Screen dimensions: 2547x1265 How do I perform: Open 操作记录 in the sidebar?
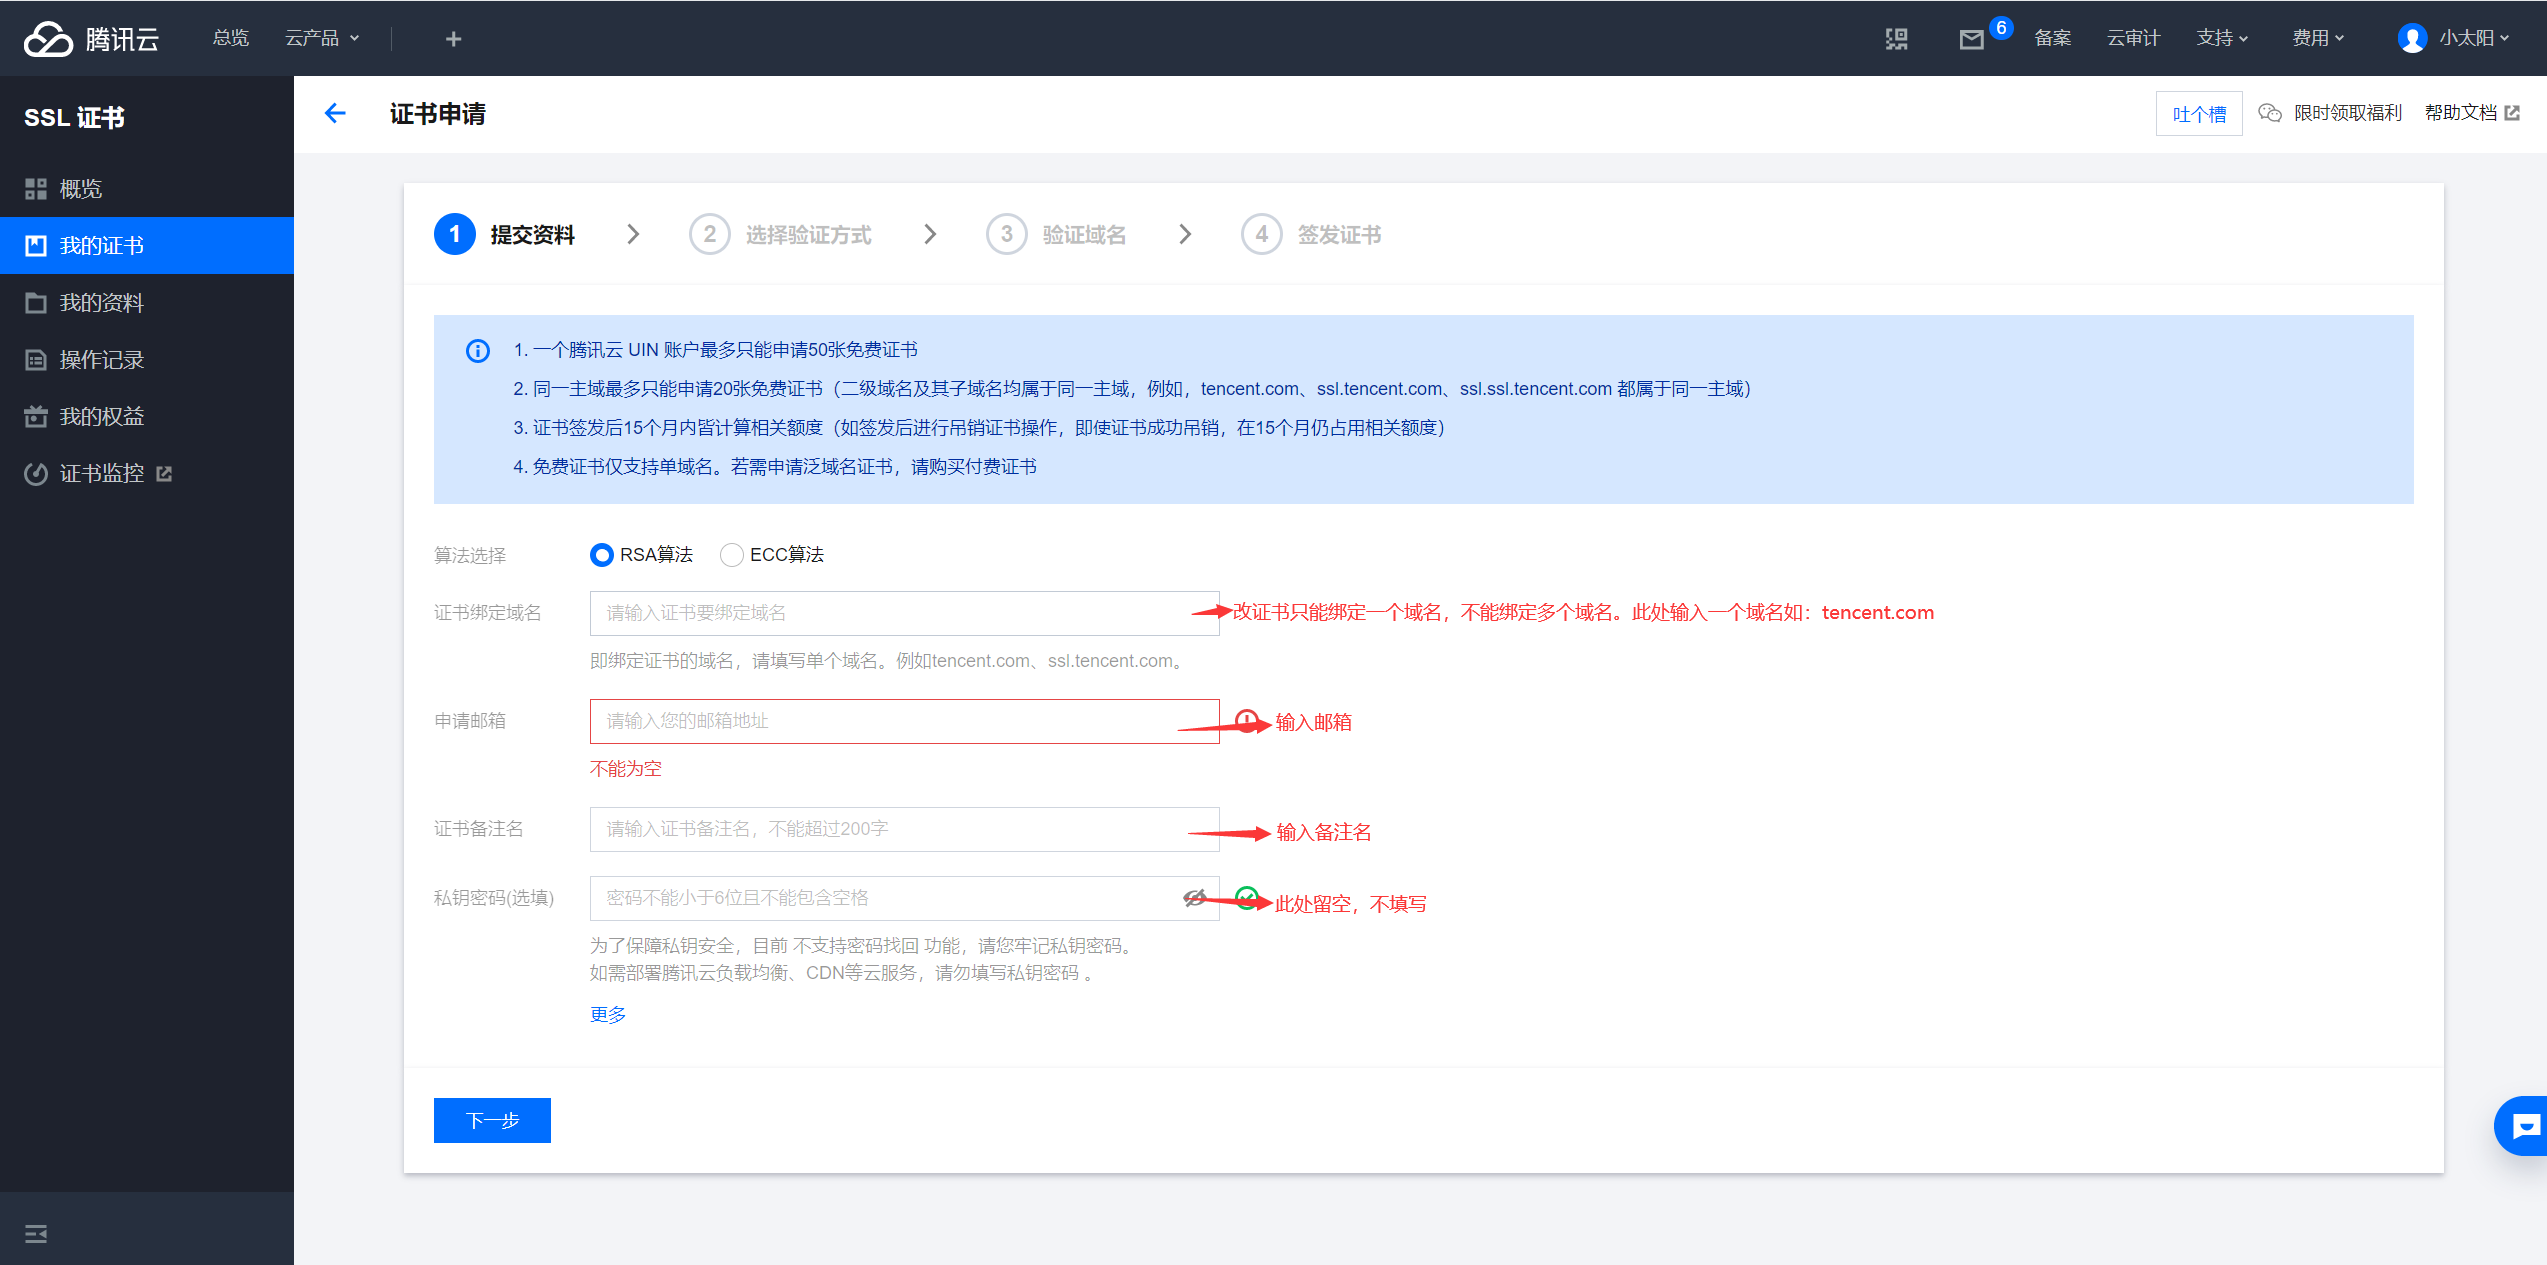coord(101,360)
